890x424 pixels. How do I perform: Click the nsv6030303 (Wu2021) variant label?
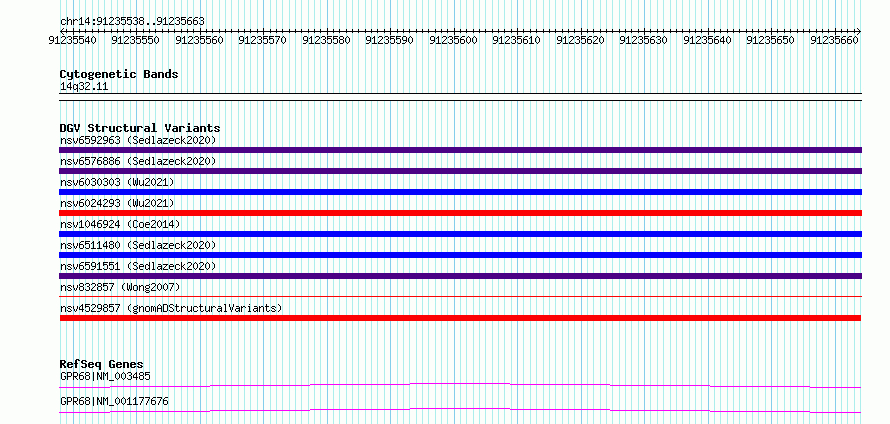pos(117,182)
